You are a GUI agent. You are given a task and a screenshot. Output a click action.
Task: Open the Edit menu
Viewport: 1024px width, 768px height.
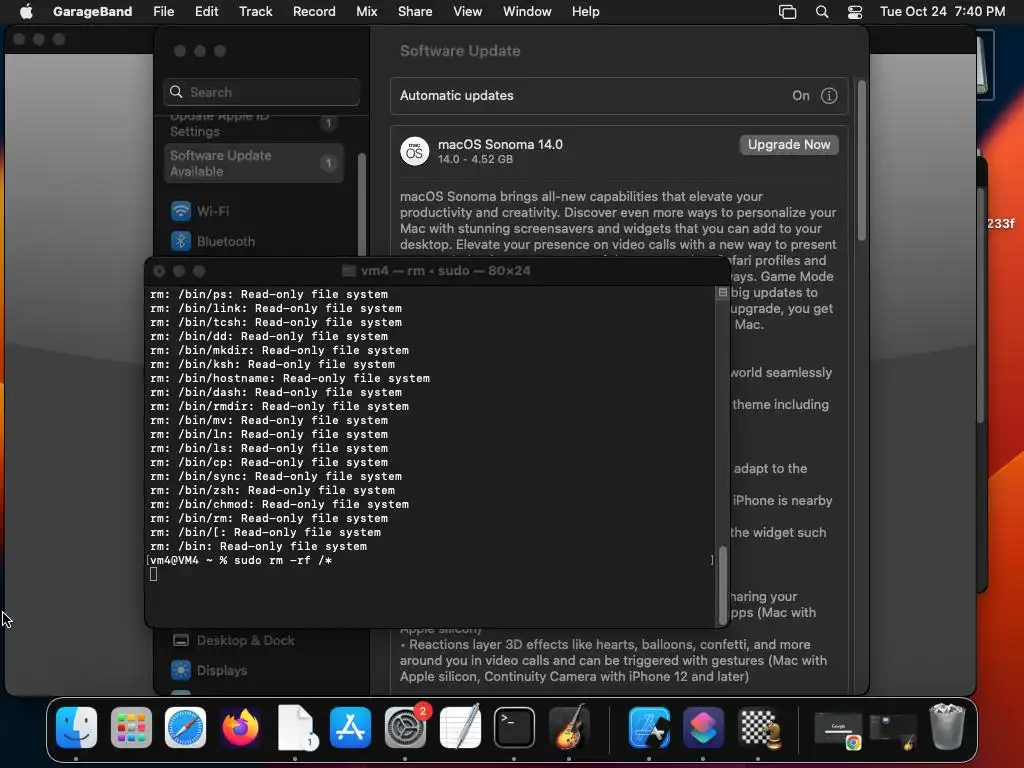coord(206,11)
